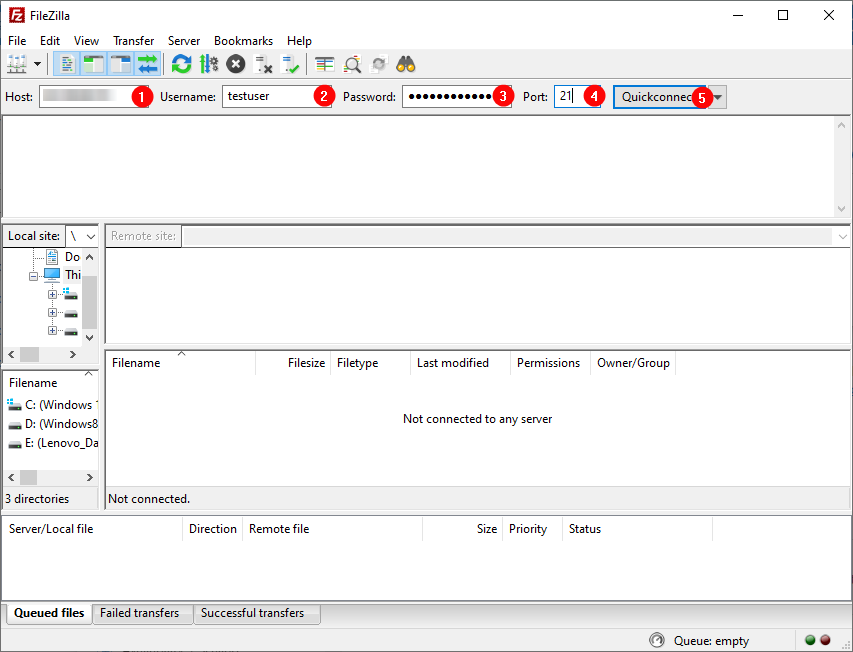Toggle local directory tree display
The width and height of the screenshot is (853, 652).
(x=94, y=64)
